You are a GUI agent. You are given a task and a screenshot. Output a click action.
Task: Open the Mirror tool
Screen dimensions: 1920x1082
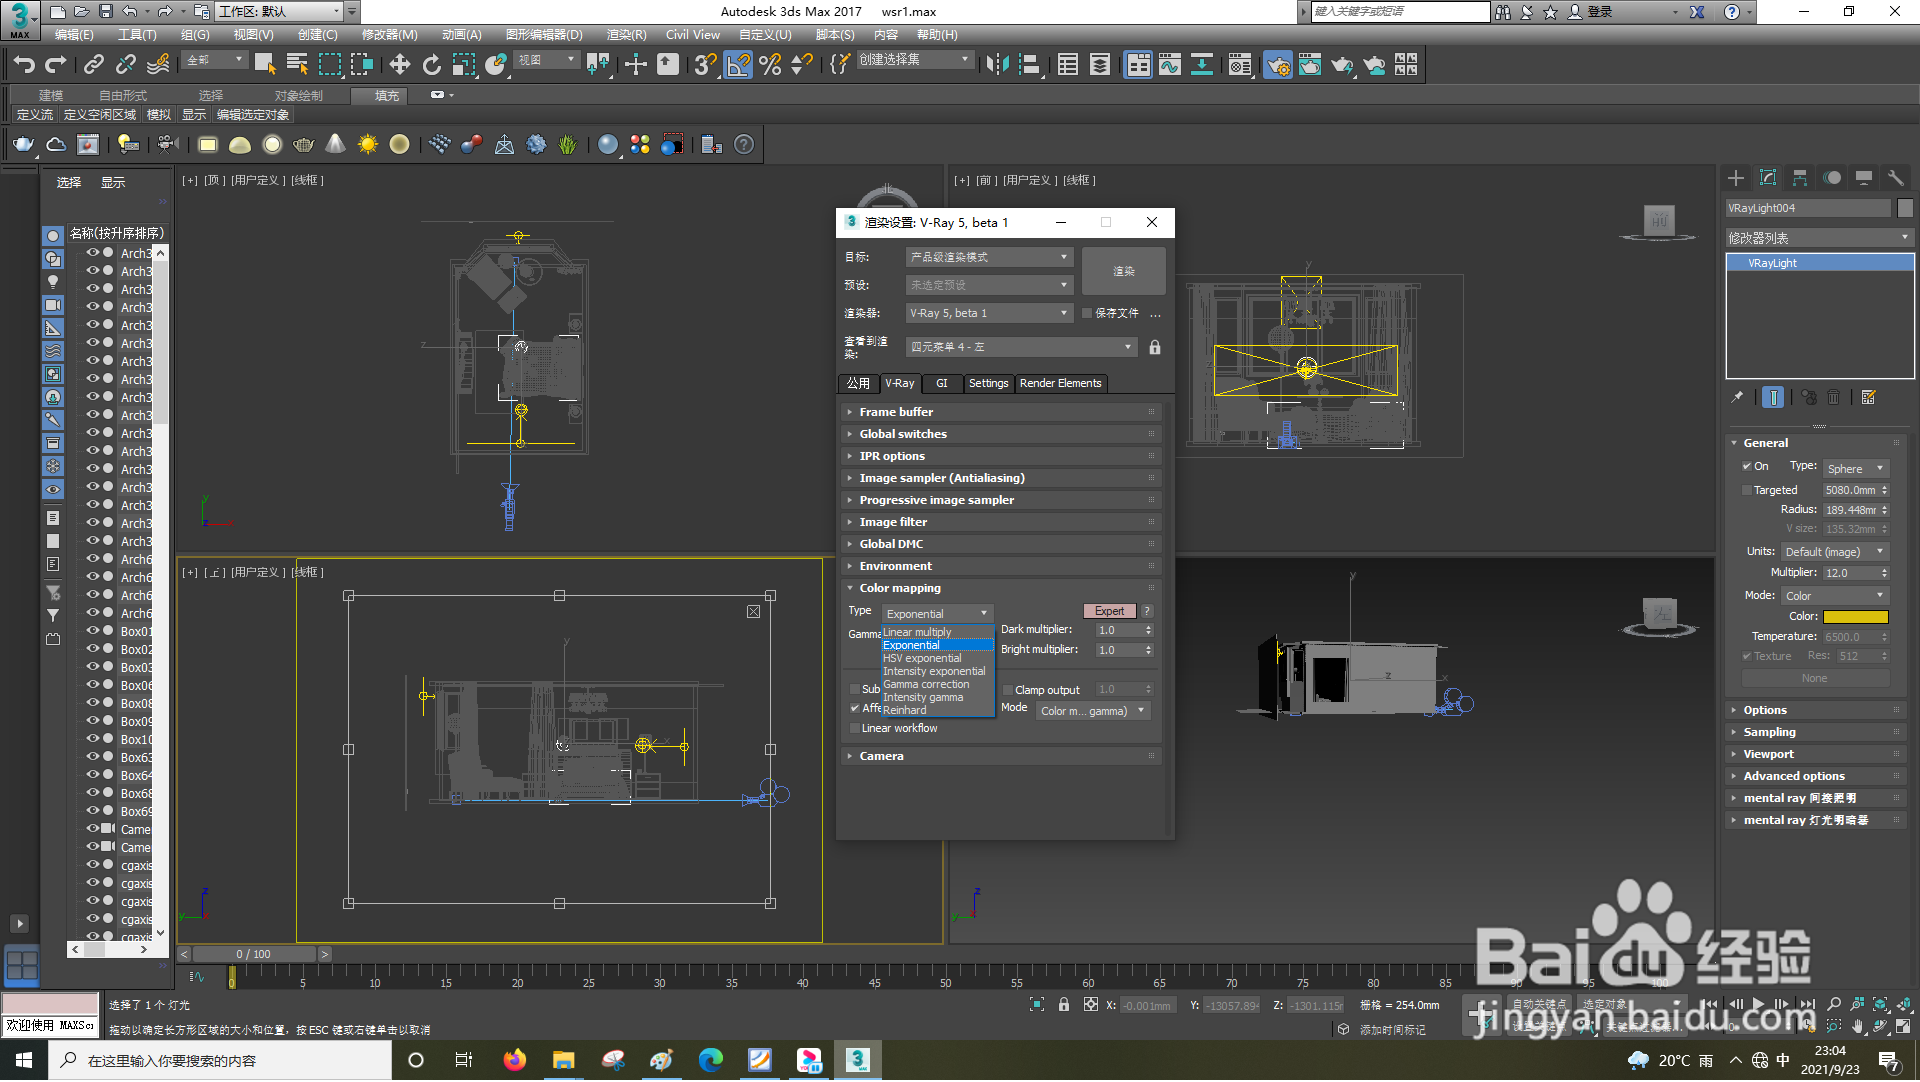point(996,65)
